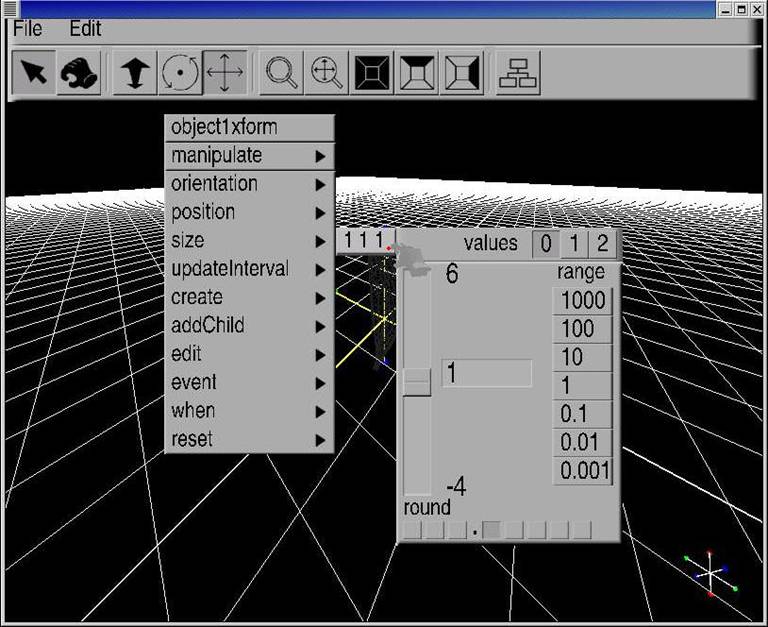Toggle the highlighted round box after the dot

492,530
